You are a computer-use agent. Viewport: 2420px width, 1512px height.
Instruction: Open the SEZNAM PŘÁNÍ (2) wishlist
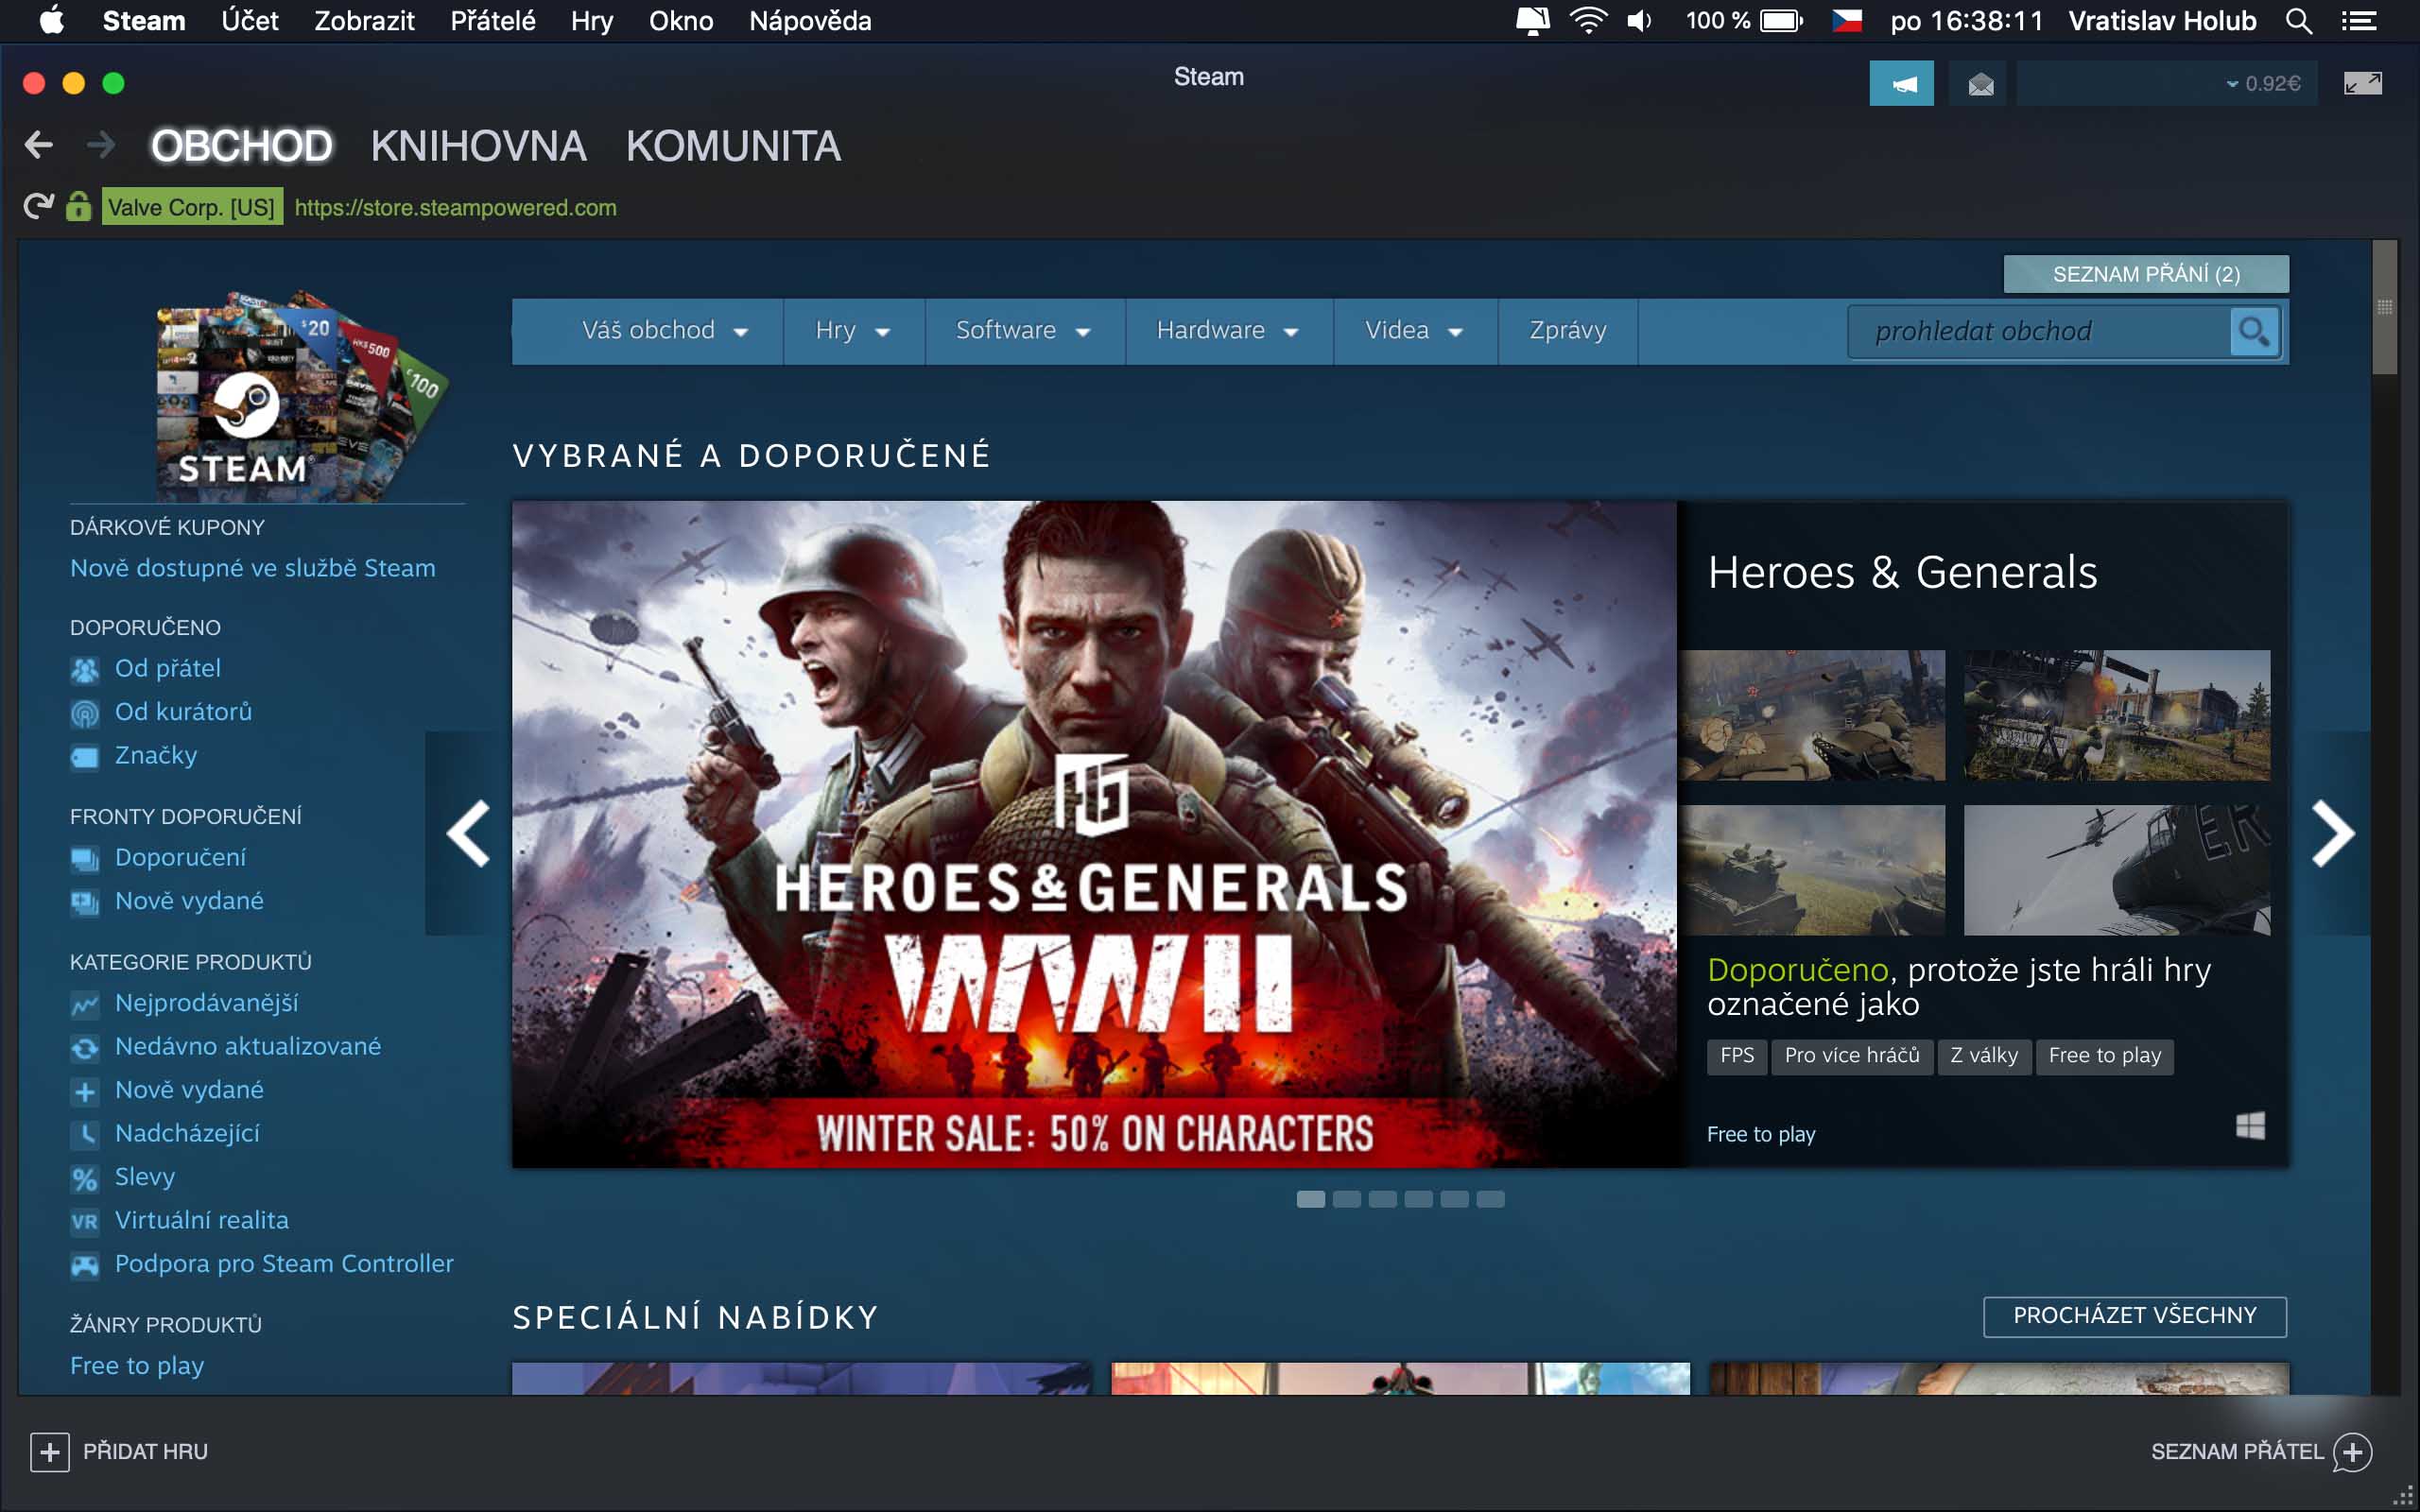(x=2145, y=274)
